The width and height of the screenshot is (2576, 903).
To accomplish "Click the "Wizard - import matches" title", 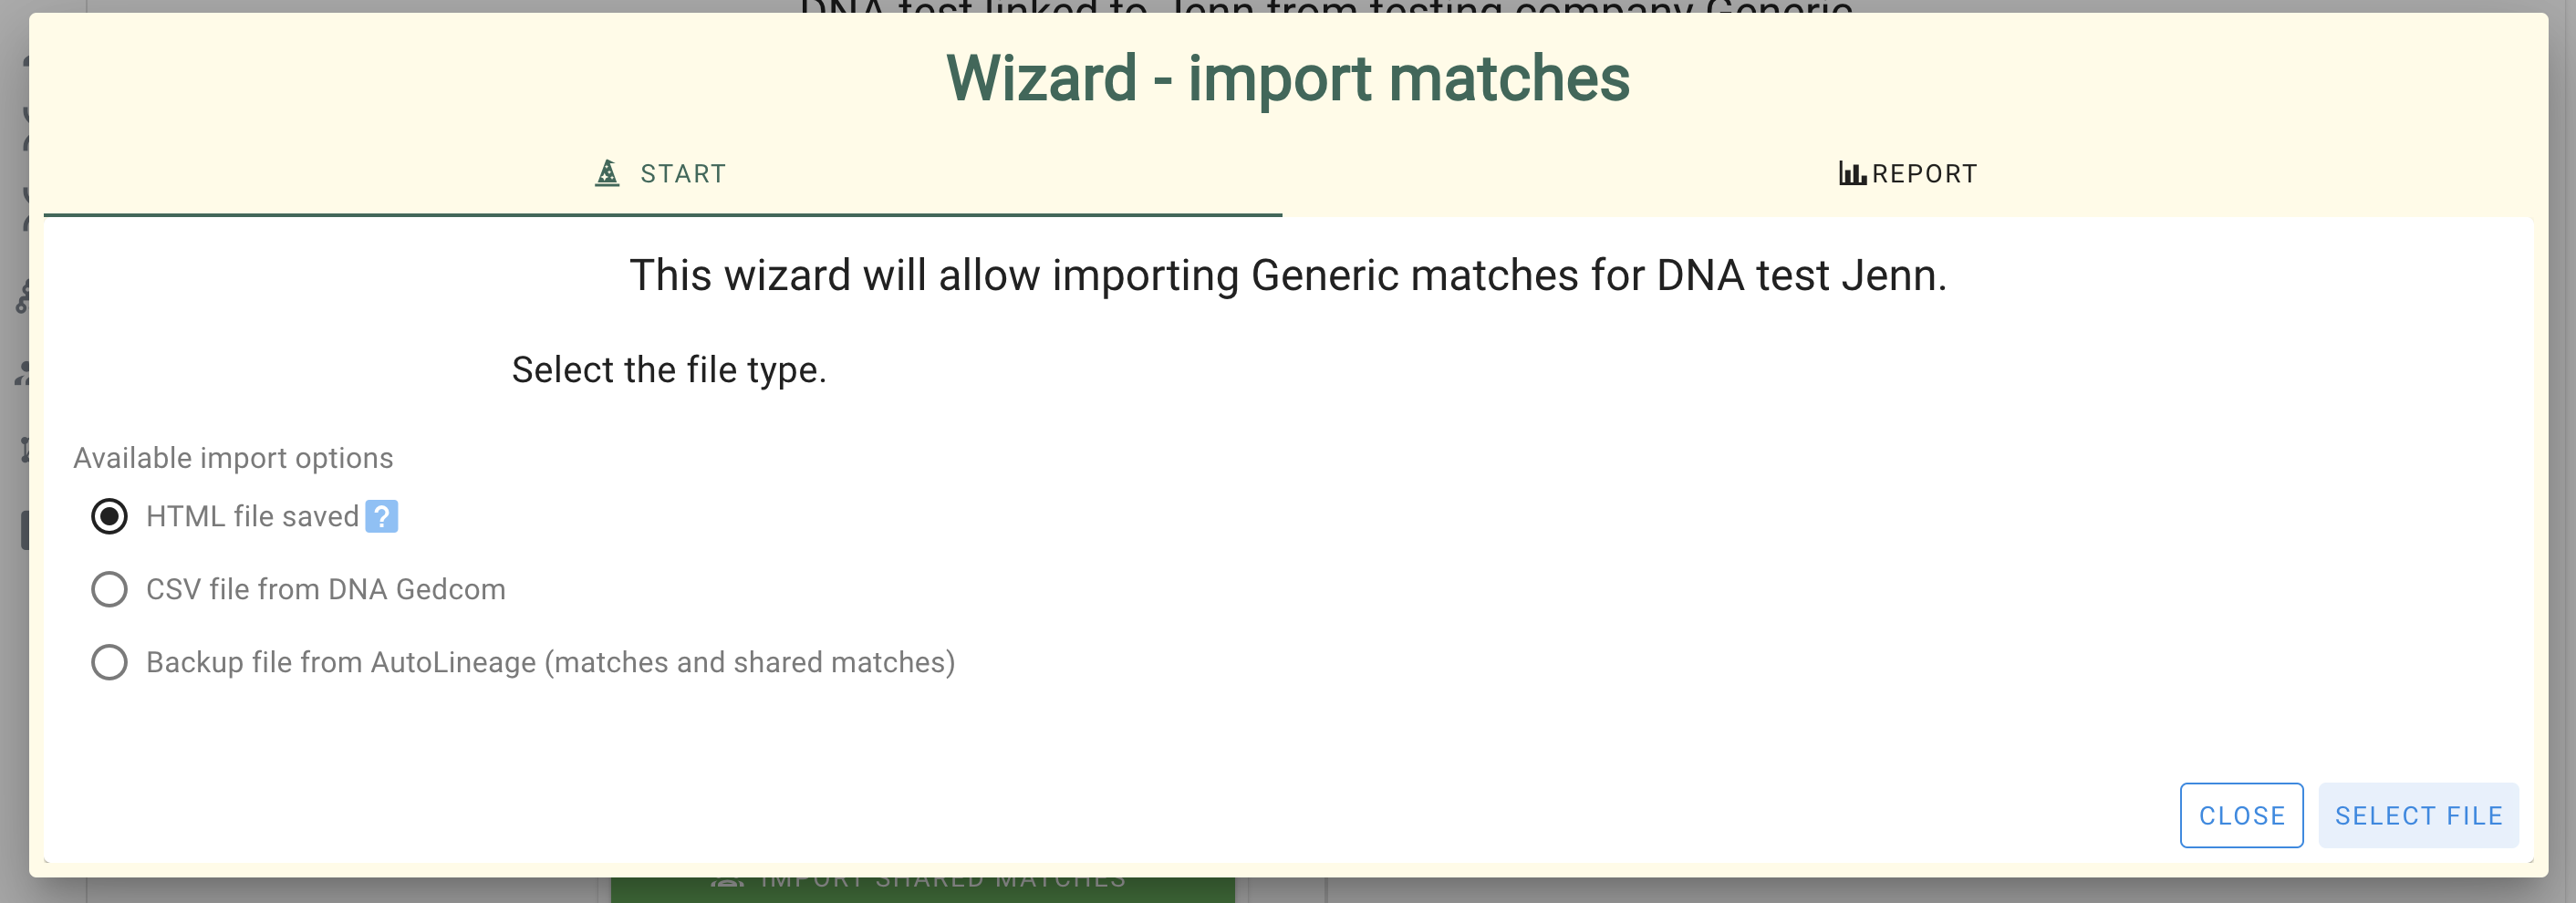I will point(1288,78).
